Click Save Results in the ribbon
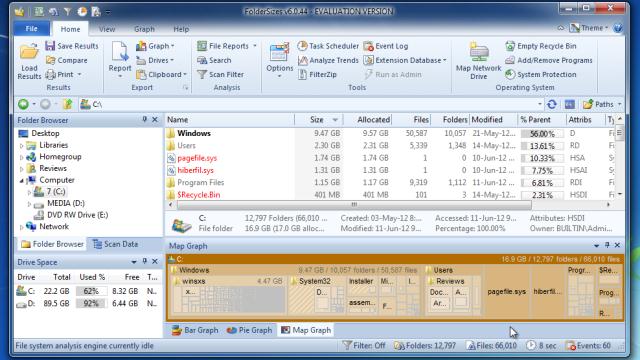The height and width of the screenshot is (360, 640). [72, 46]
